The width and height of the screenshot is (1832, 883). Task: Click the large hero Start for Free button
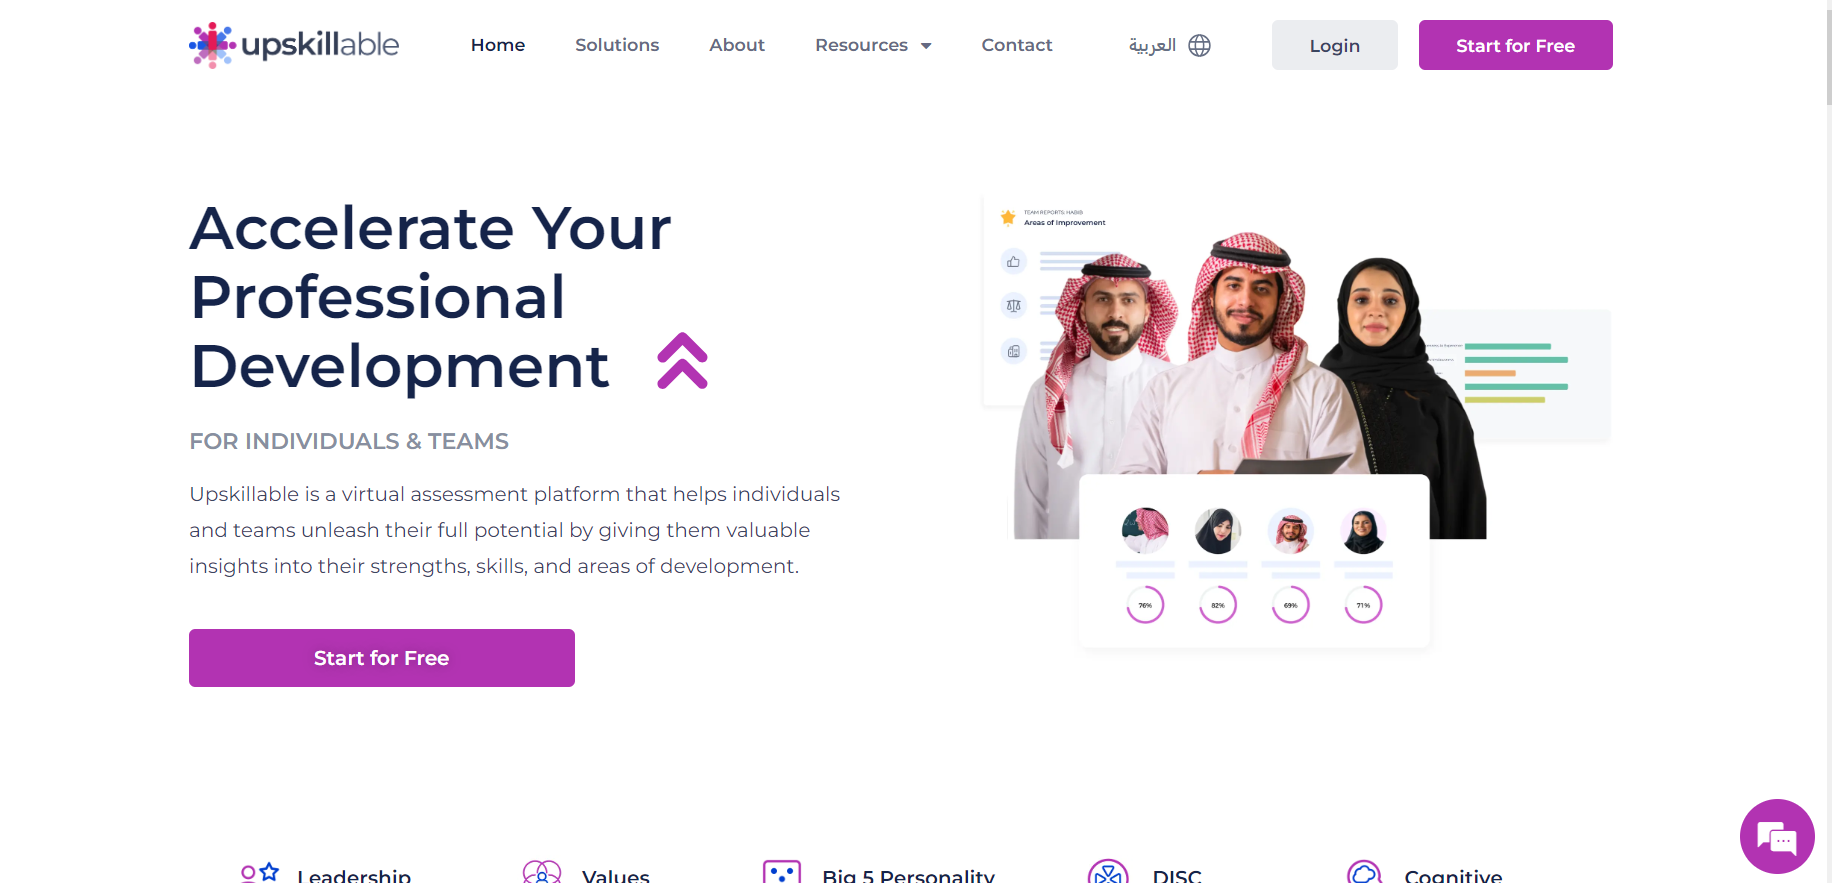pos(382,658)
